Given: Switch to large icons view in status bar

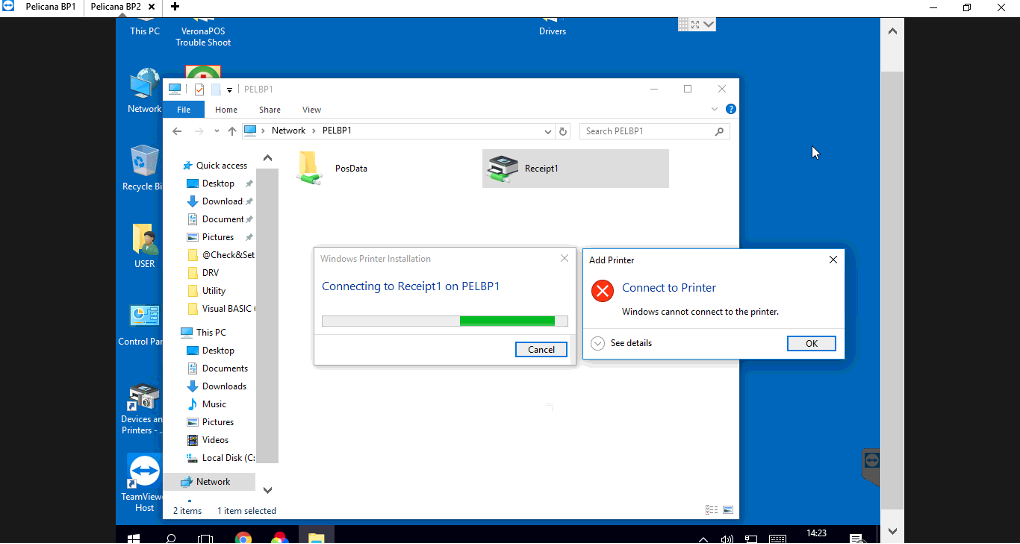Looking at the screenshot, I should (x=728, y=510).
